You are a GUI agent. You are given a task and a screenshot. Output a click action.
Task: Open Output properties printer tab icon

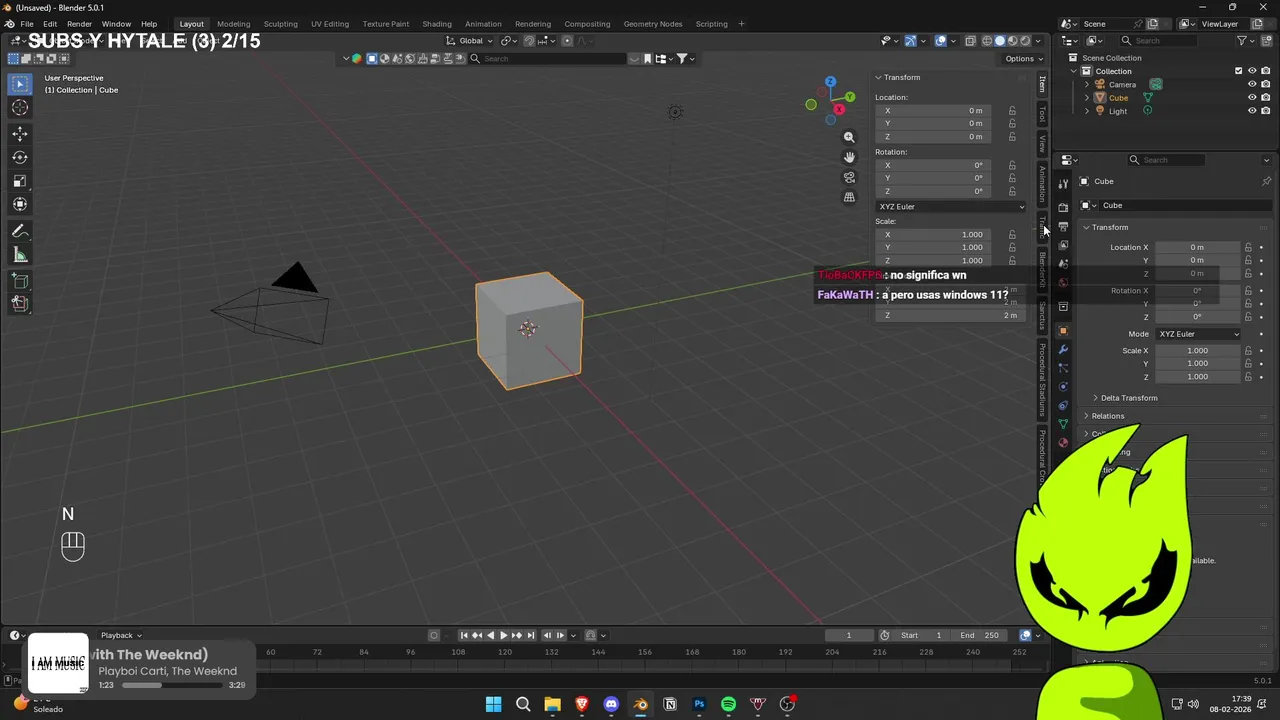(1063, 226)
